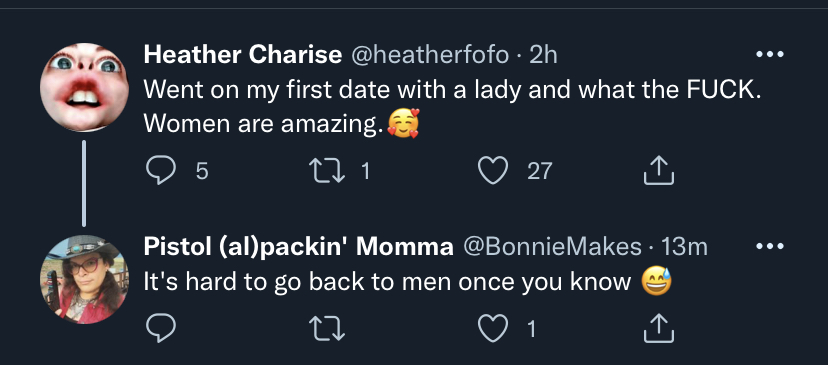Image resolution: width=828 pixels, height=365 pixels.
Task: Open the @heatherfofo handle
Action: tap(427, 54)
